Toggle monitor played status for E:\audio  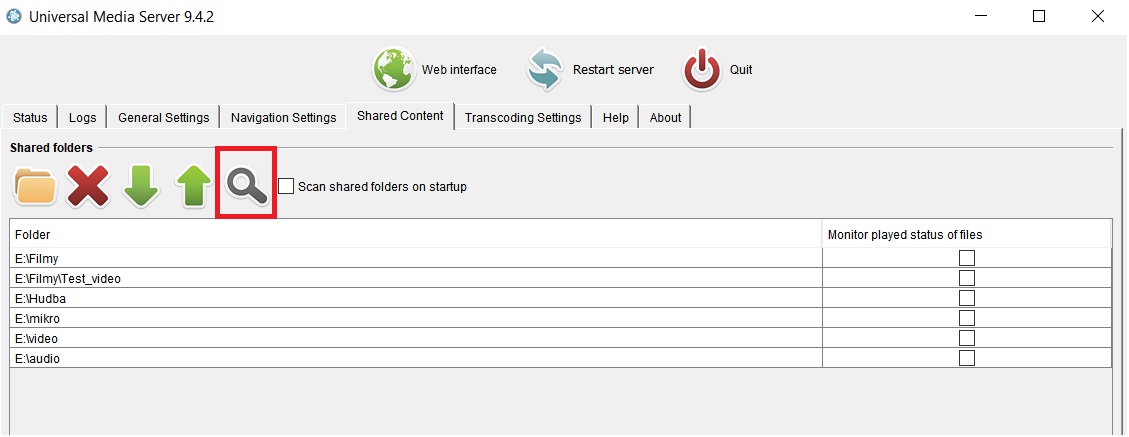point(967,358)
